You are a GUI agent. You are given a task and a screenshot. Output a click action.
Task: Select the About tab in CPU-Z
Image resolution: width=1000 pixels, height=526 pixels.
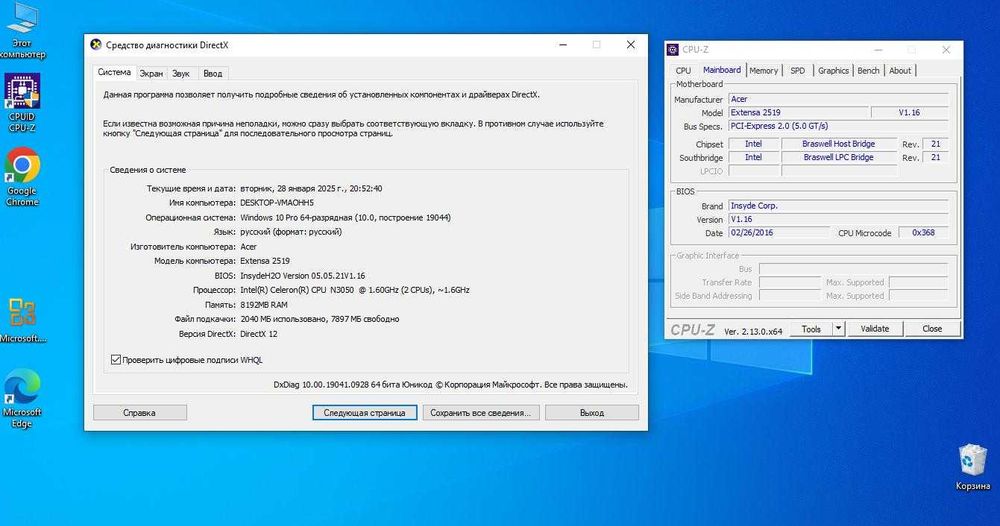(x=900, y=71)
